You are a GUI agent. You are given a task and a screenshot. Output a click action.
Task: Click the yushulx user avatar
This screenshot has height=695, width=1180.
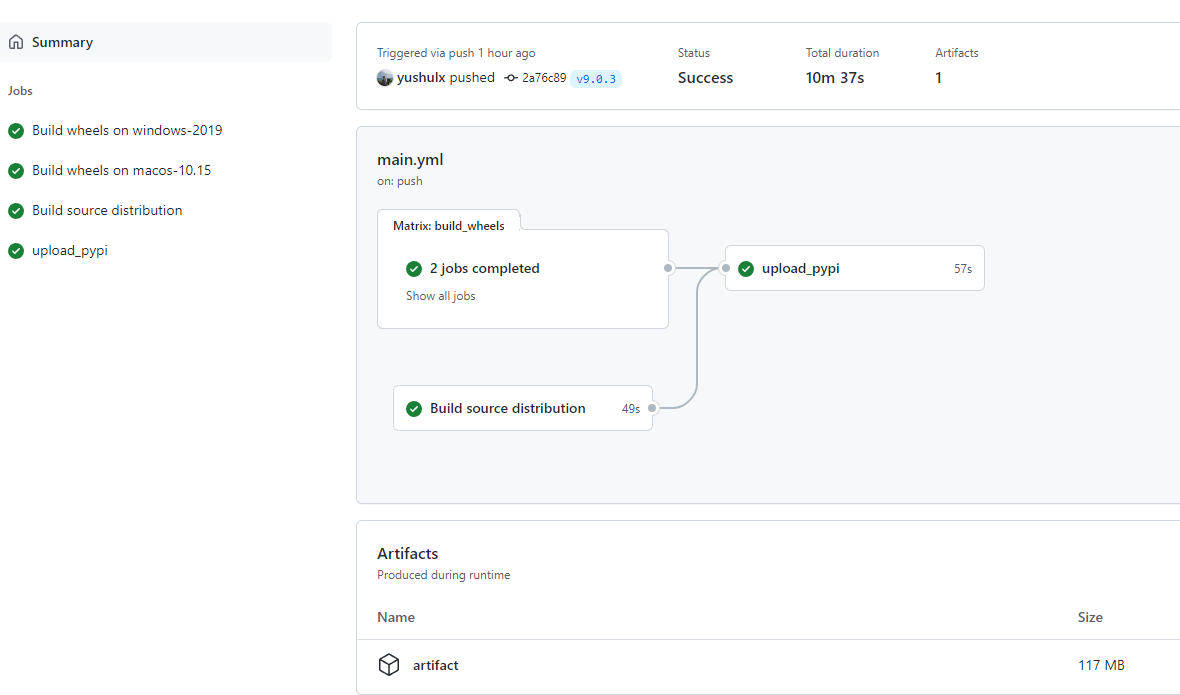coord(385,78)
